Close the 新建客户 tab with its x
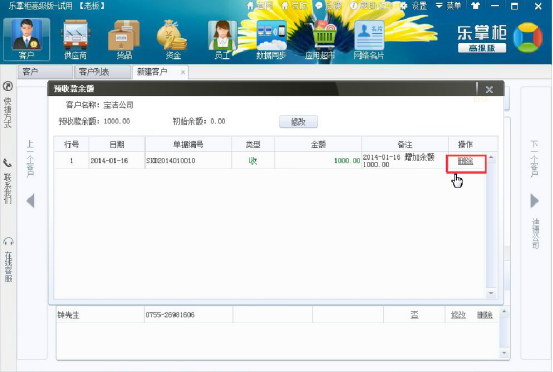 [x=183, y=72]
